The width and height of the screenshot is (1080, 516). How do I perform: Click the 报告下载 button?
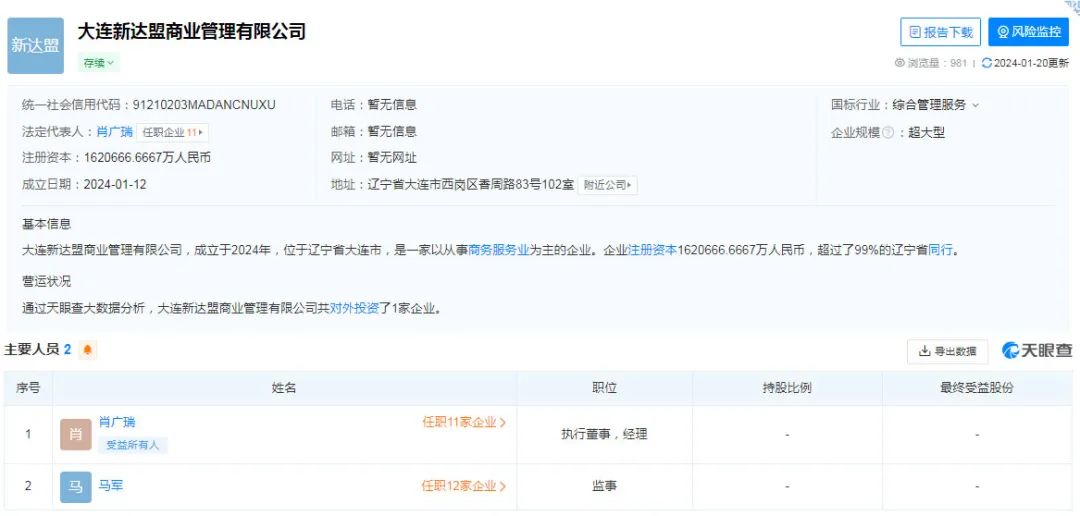(940, 32)
